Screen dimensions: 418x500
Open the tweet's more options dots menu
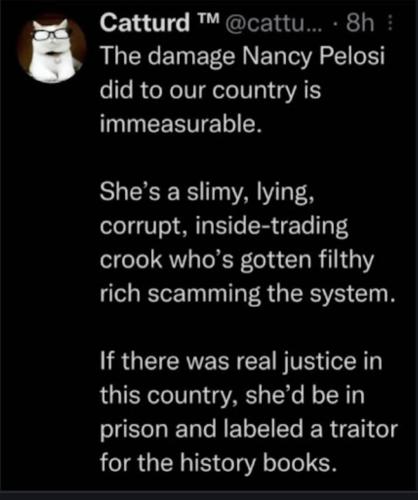[x=390, y=24]
